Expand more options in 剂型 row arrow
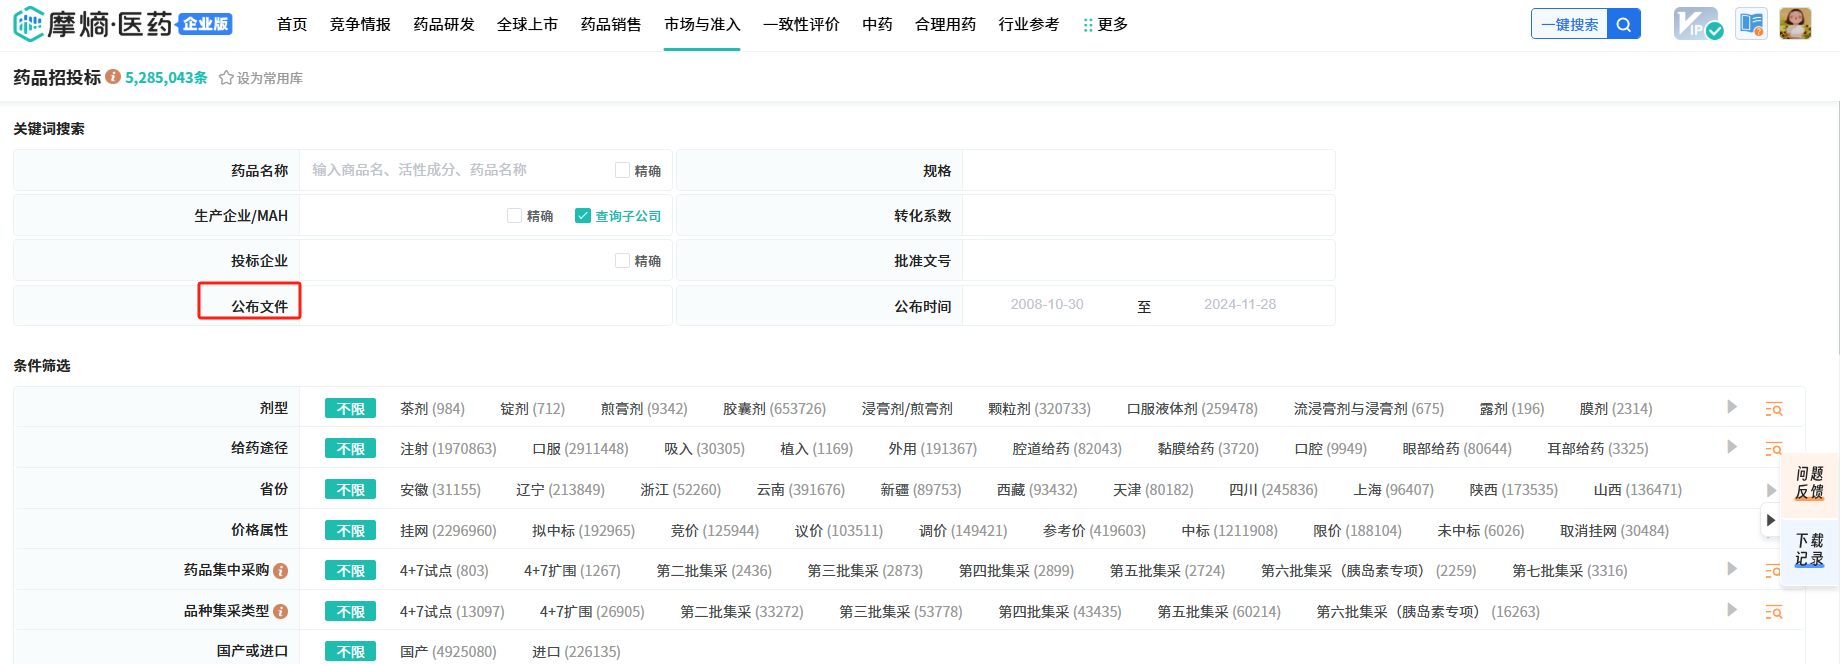Screen dimensions: 1840x664 coord(1732,407)
